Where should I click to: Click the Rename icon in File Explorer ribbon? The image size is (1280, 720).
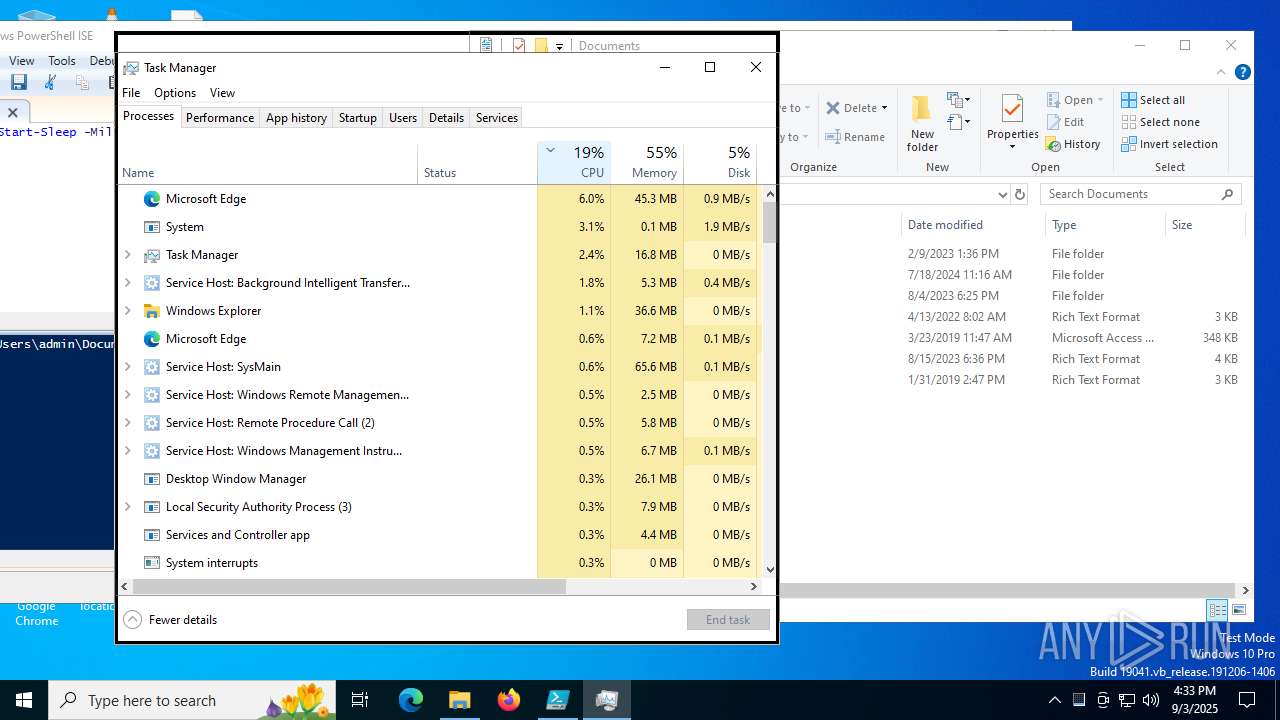click(x=833, y=137)
